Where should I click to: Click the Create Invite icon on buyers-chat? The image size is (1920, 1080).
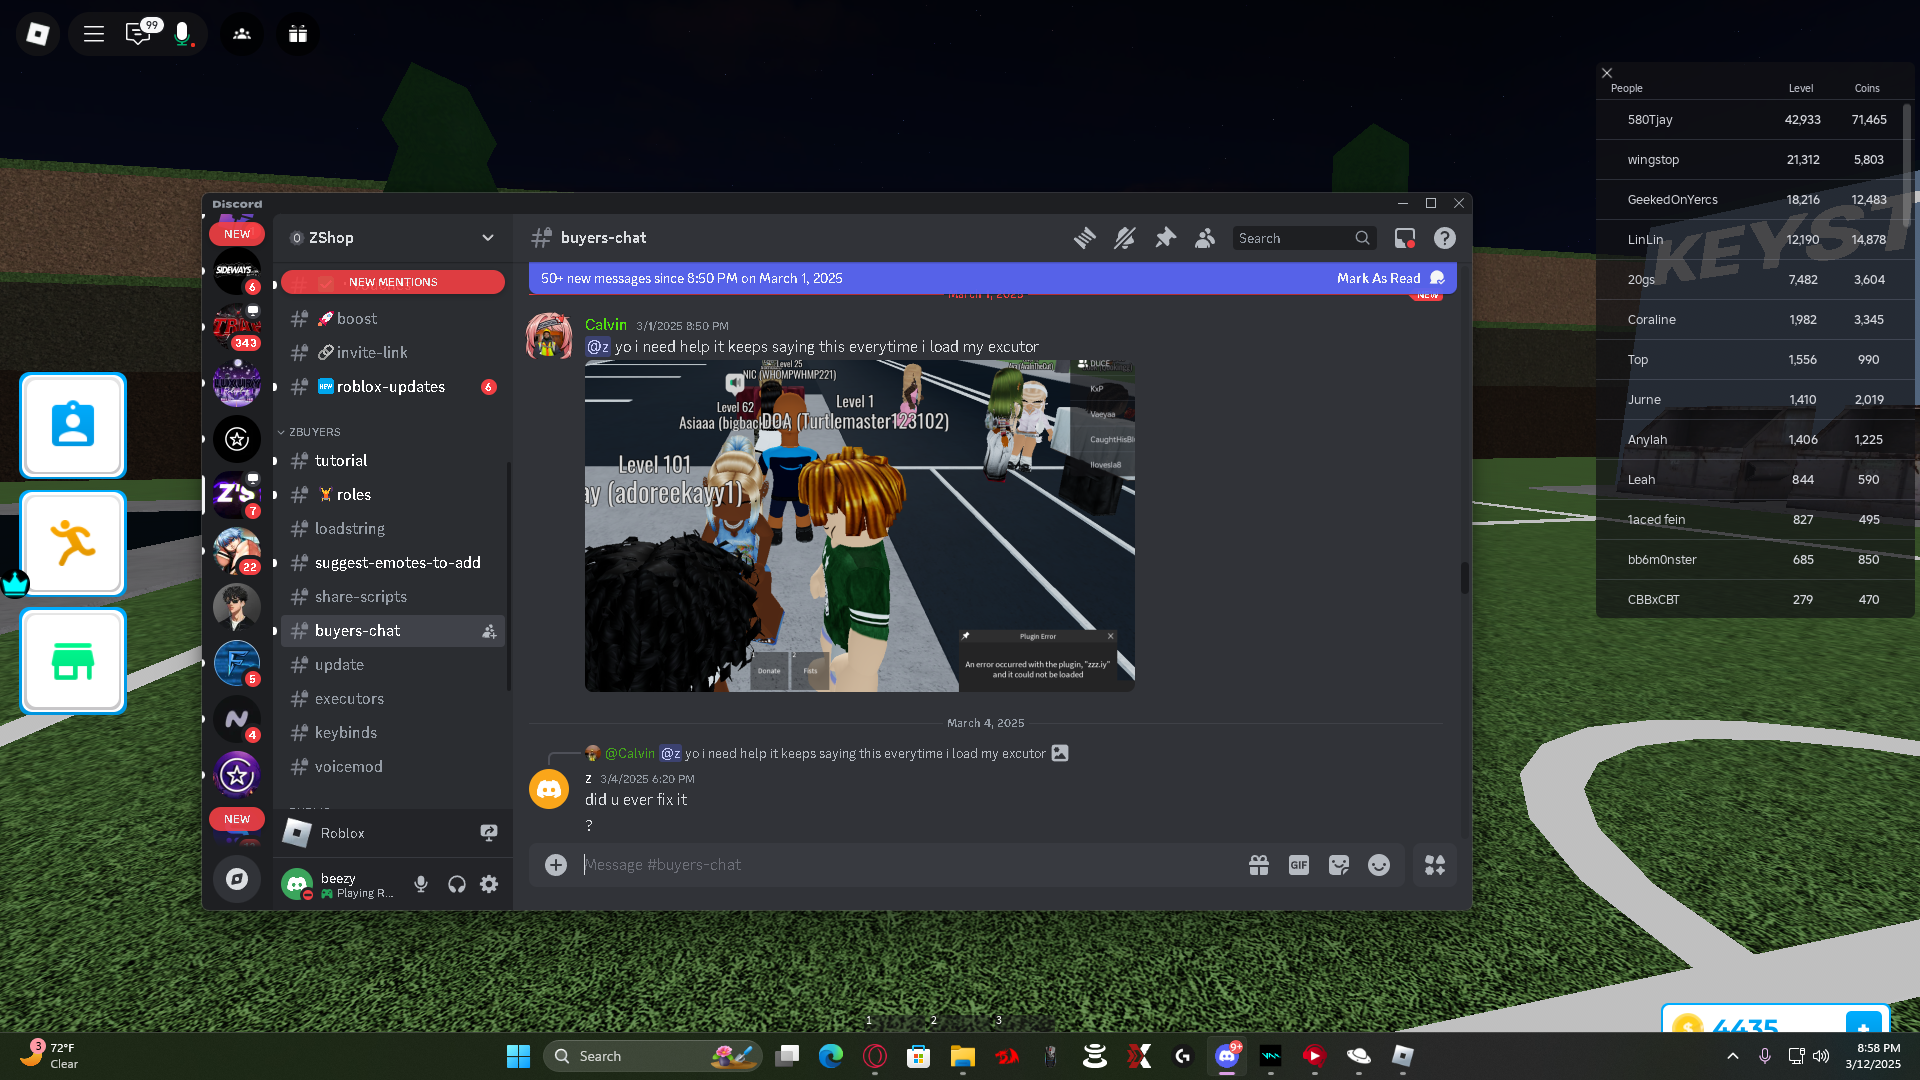click(489, 631)
